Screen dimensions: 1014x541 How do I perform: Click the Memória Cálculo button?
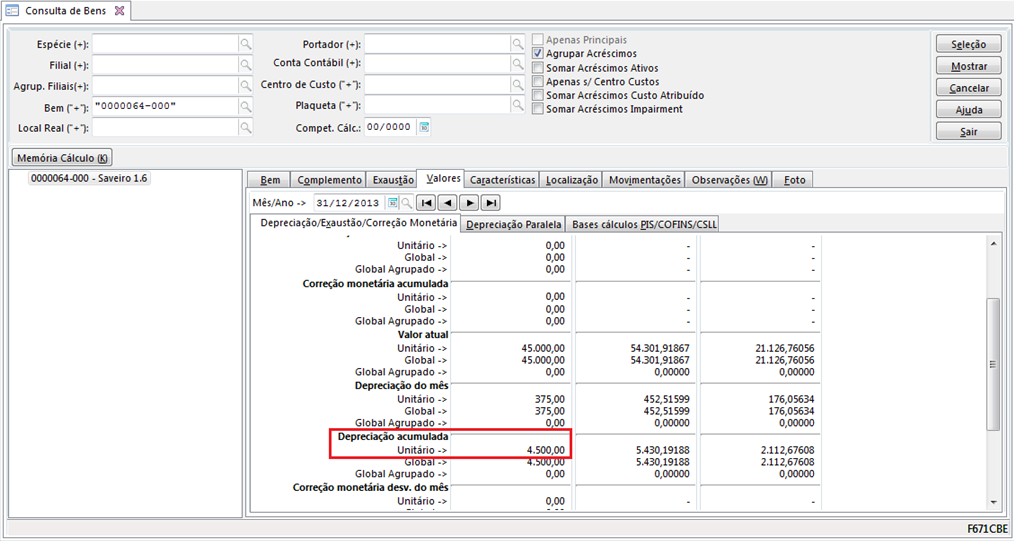62,158
